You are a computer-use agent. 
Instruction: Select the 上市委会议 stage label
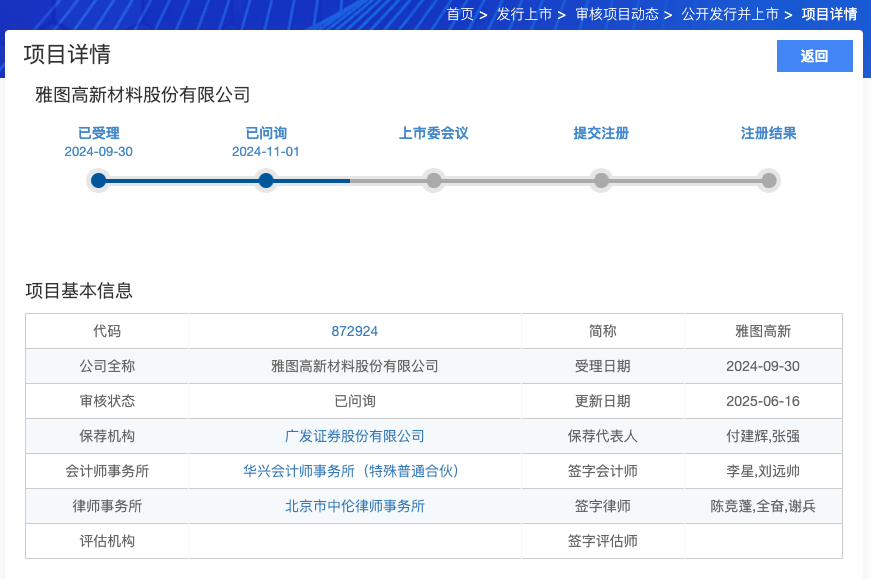[x=434, y=133]
